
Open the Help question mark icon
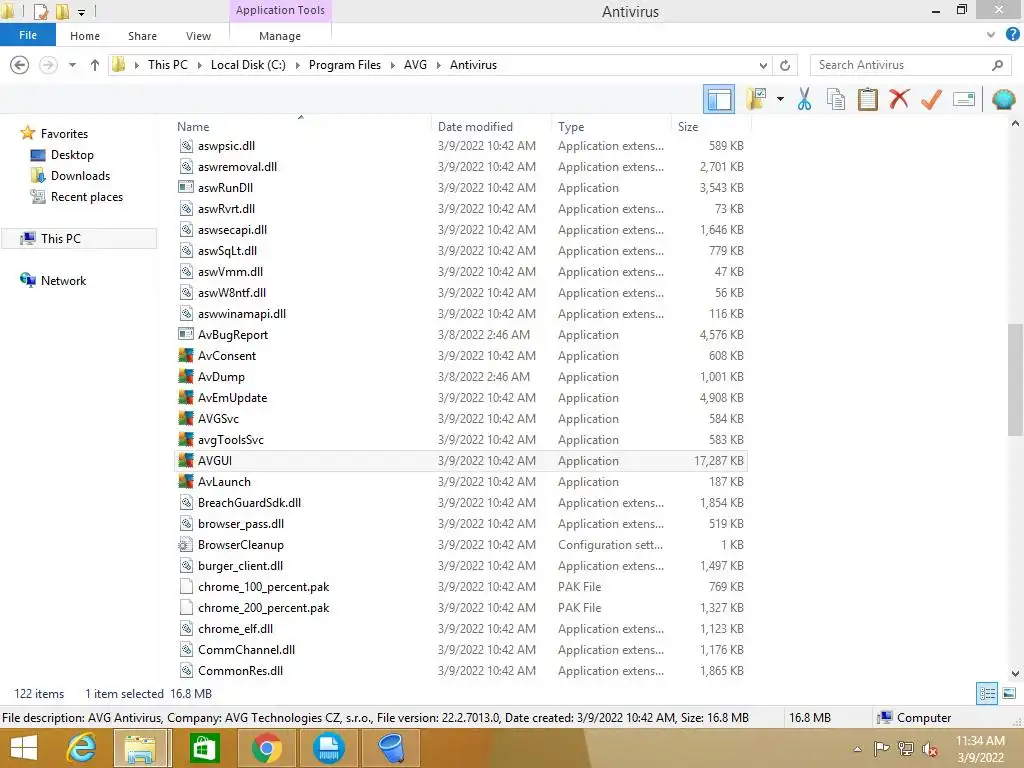tap(1012, 35)
